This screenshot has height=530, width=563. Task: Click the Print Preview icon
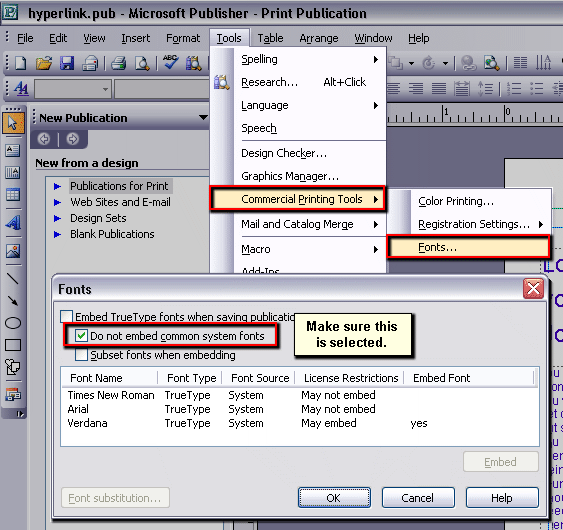[142, 63]
